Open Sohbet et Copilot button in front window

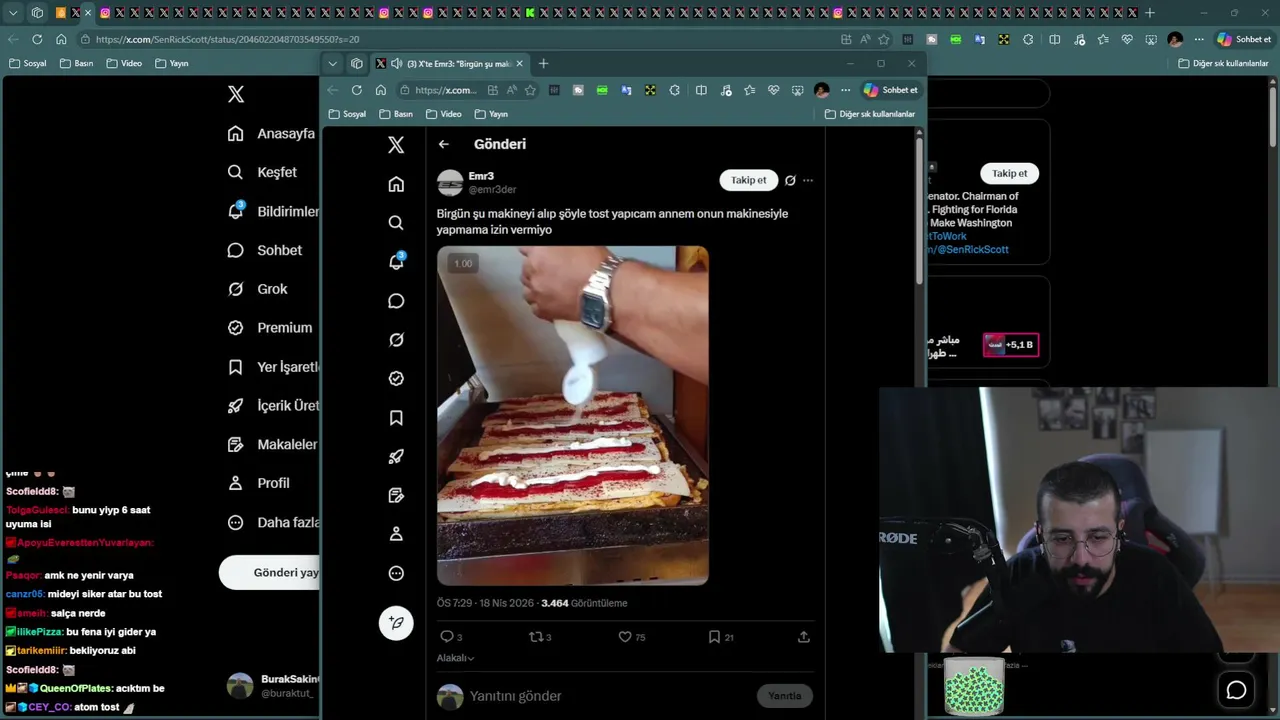891,90
